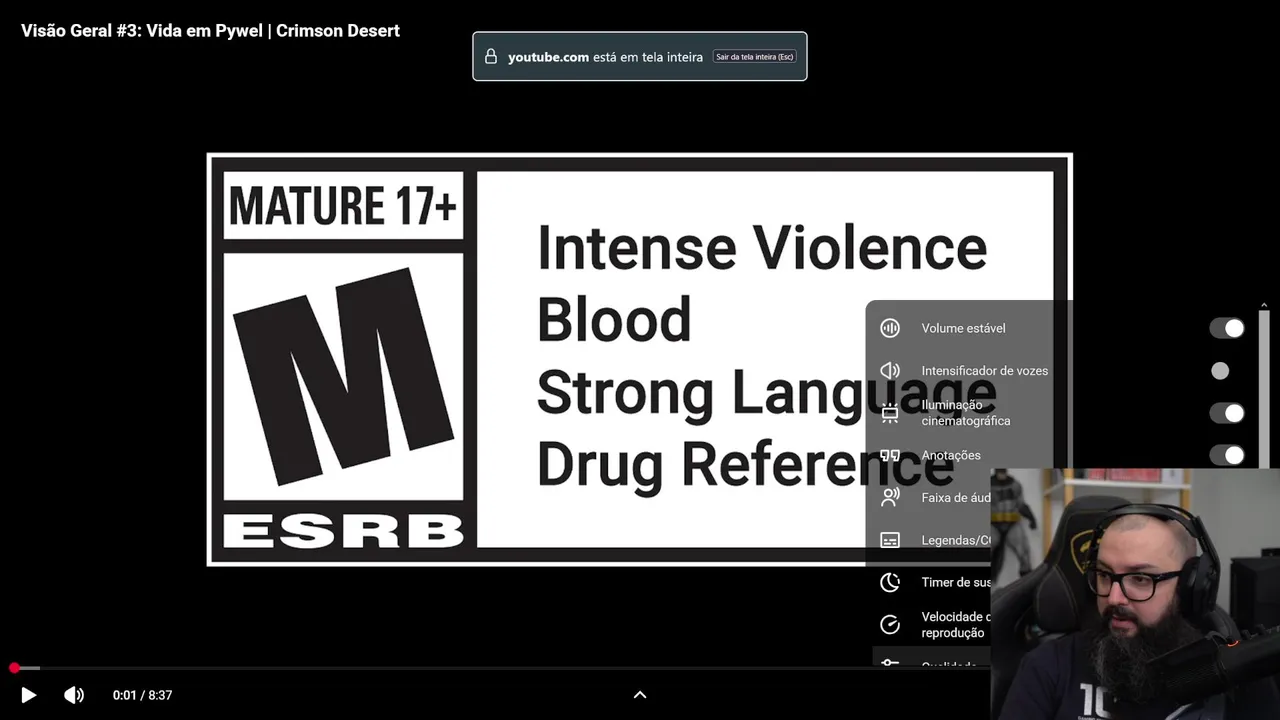This screenshot has height=720, width=1280.
Task: Select the Anotações menu entry
Action: 1060,455
